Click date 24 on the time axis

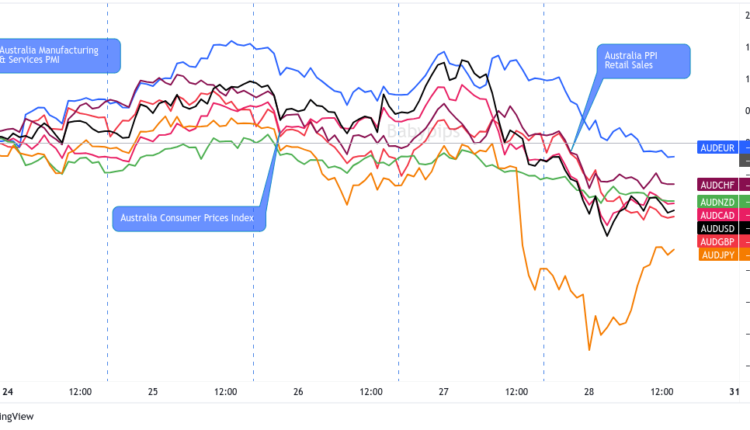(x=8, y=391)
